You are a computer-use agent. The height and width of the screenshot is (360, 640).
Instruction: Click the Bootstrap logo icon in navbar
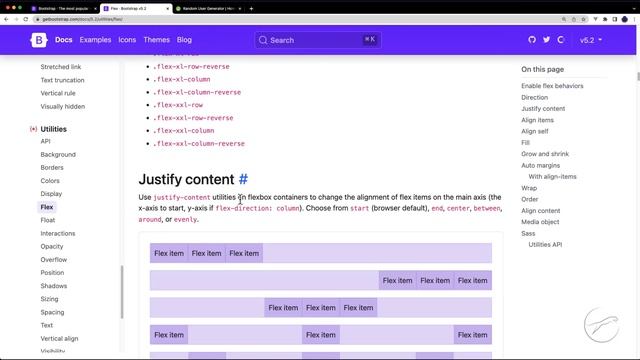(x=39, y=40)
